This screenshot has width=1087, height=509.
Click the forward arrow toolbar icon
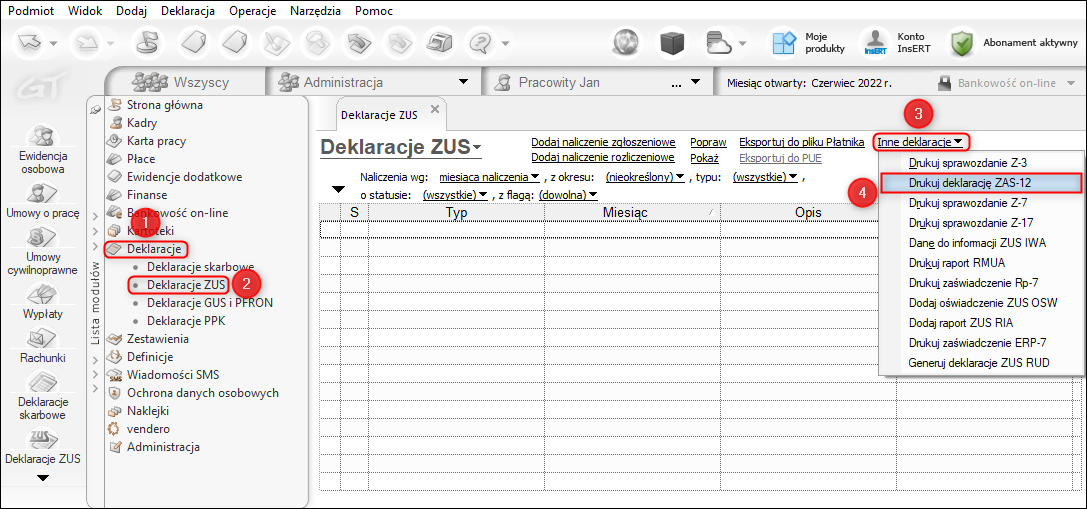tap(89, 44)
